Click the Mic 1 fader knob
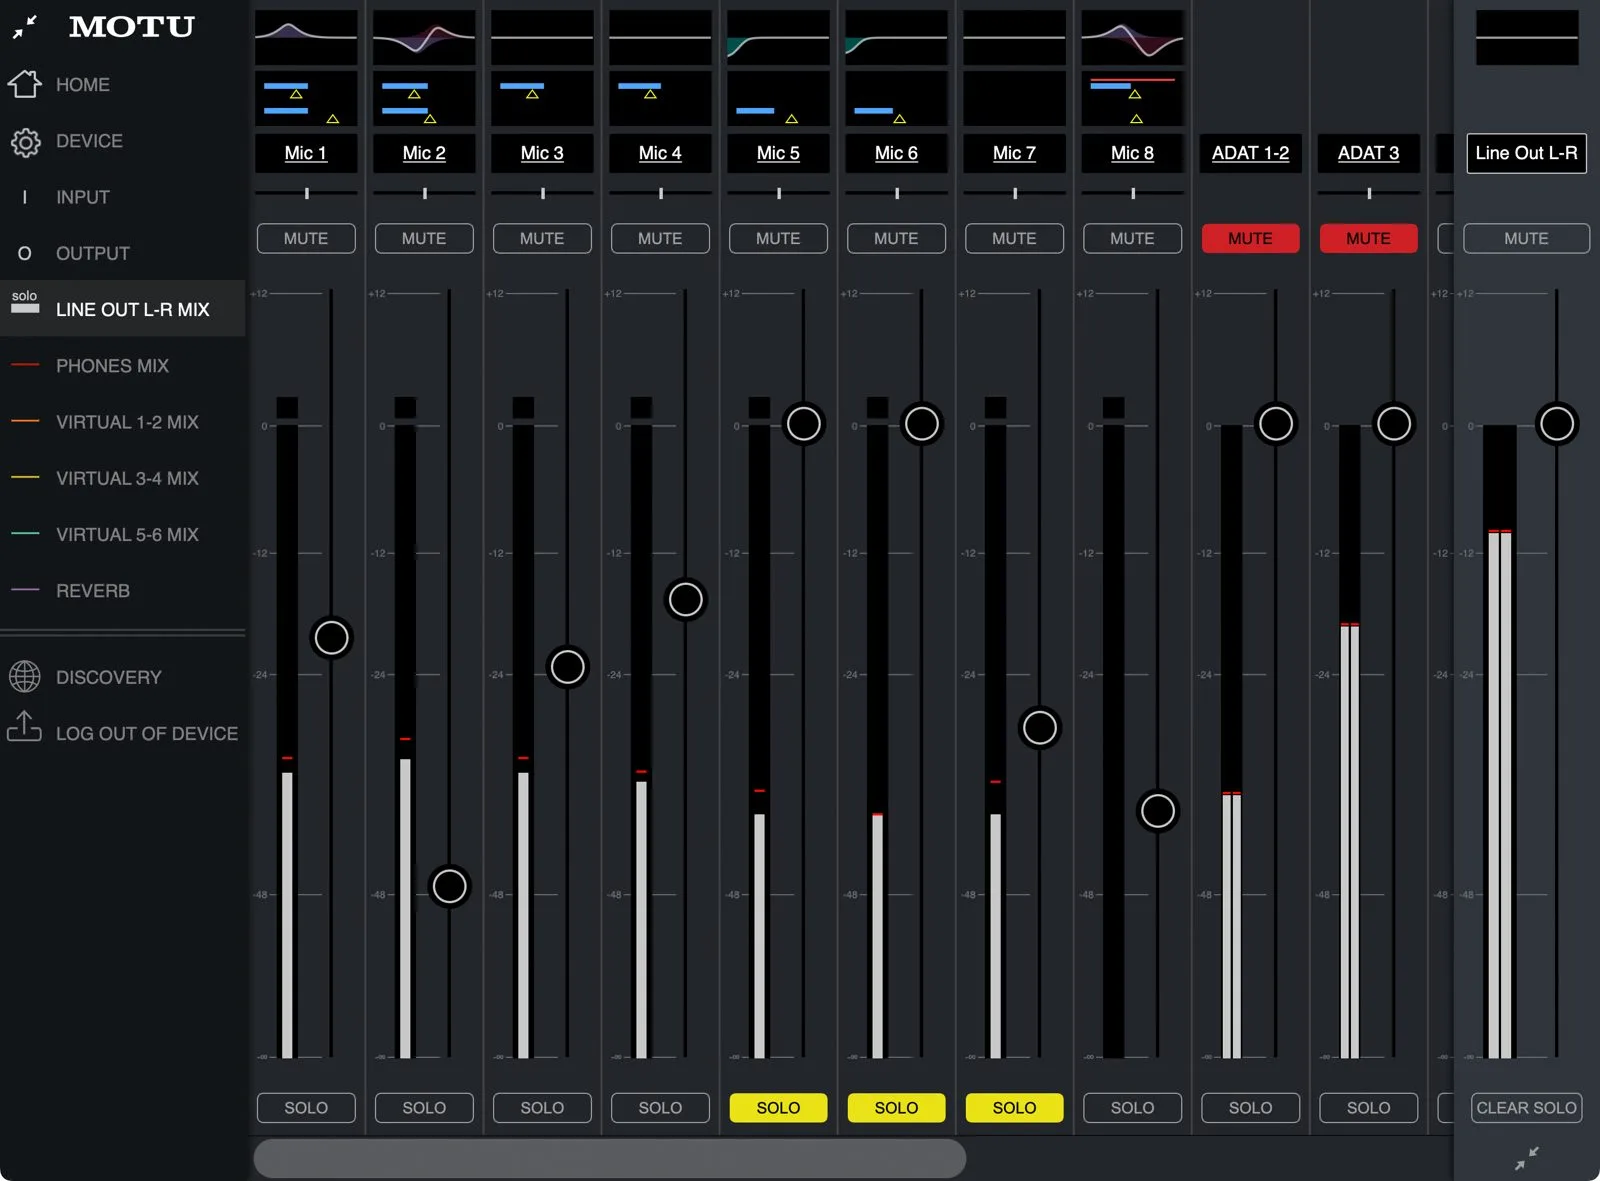The width and height of the screenshot is (1600, 1181). [x=331, y=637]
